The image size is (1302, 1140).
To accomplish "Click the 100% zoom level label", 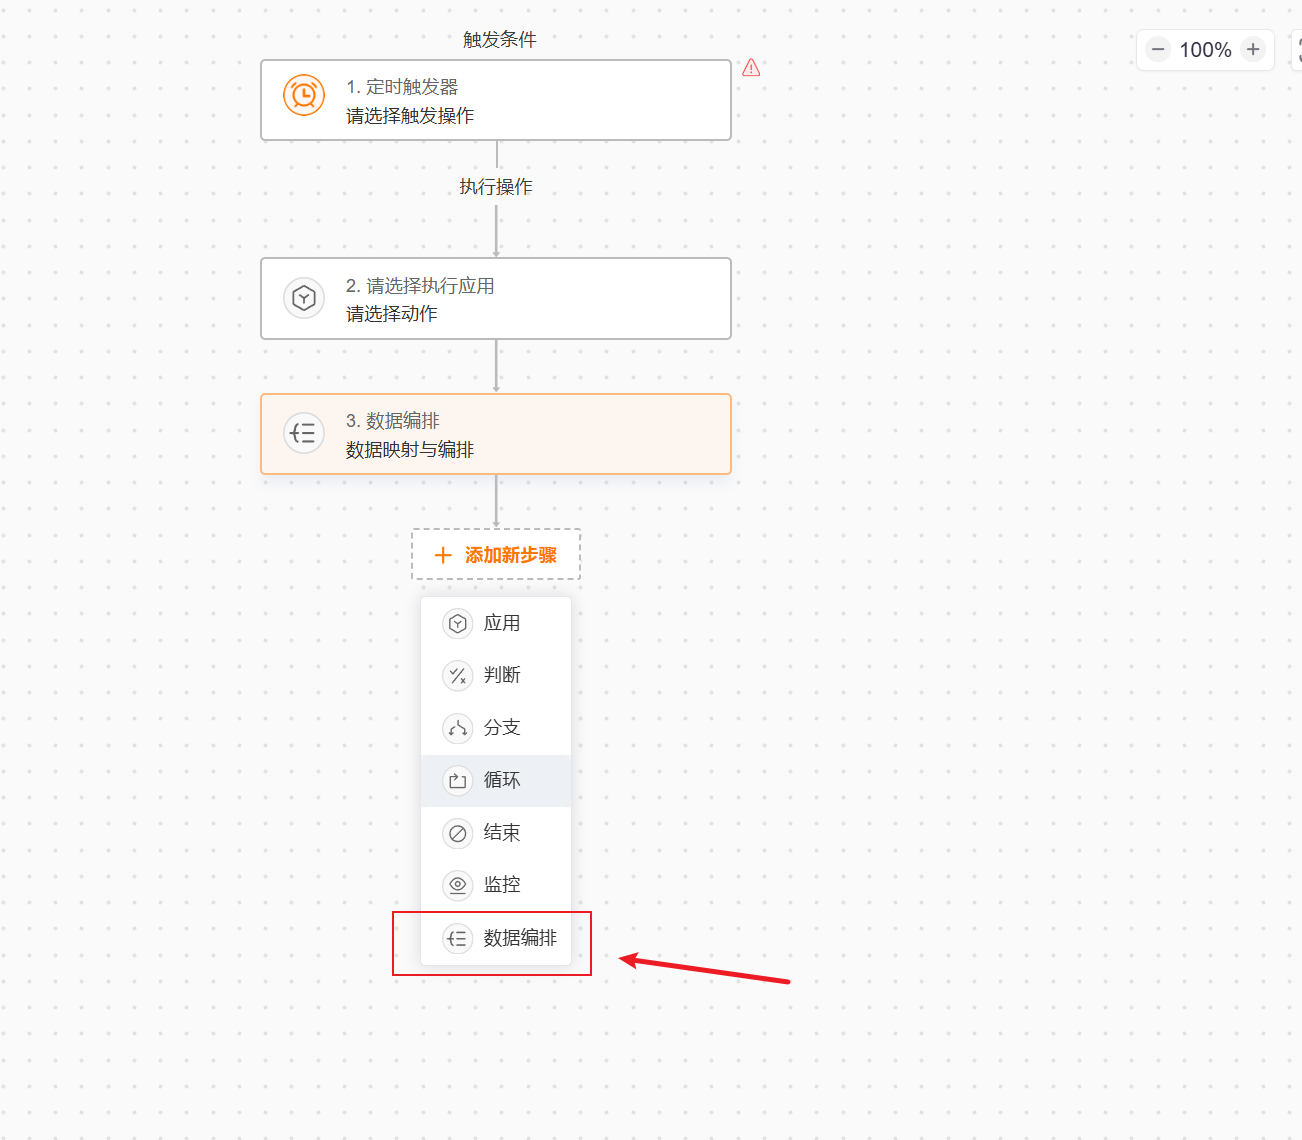I will pos(1205,50).
